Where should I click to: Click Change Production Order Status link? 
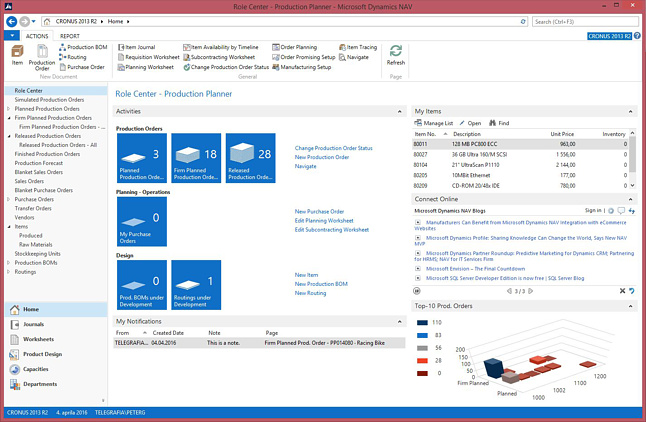pos(333,148)
